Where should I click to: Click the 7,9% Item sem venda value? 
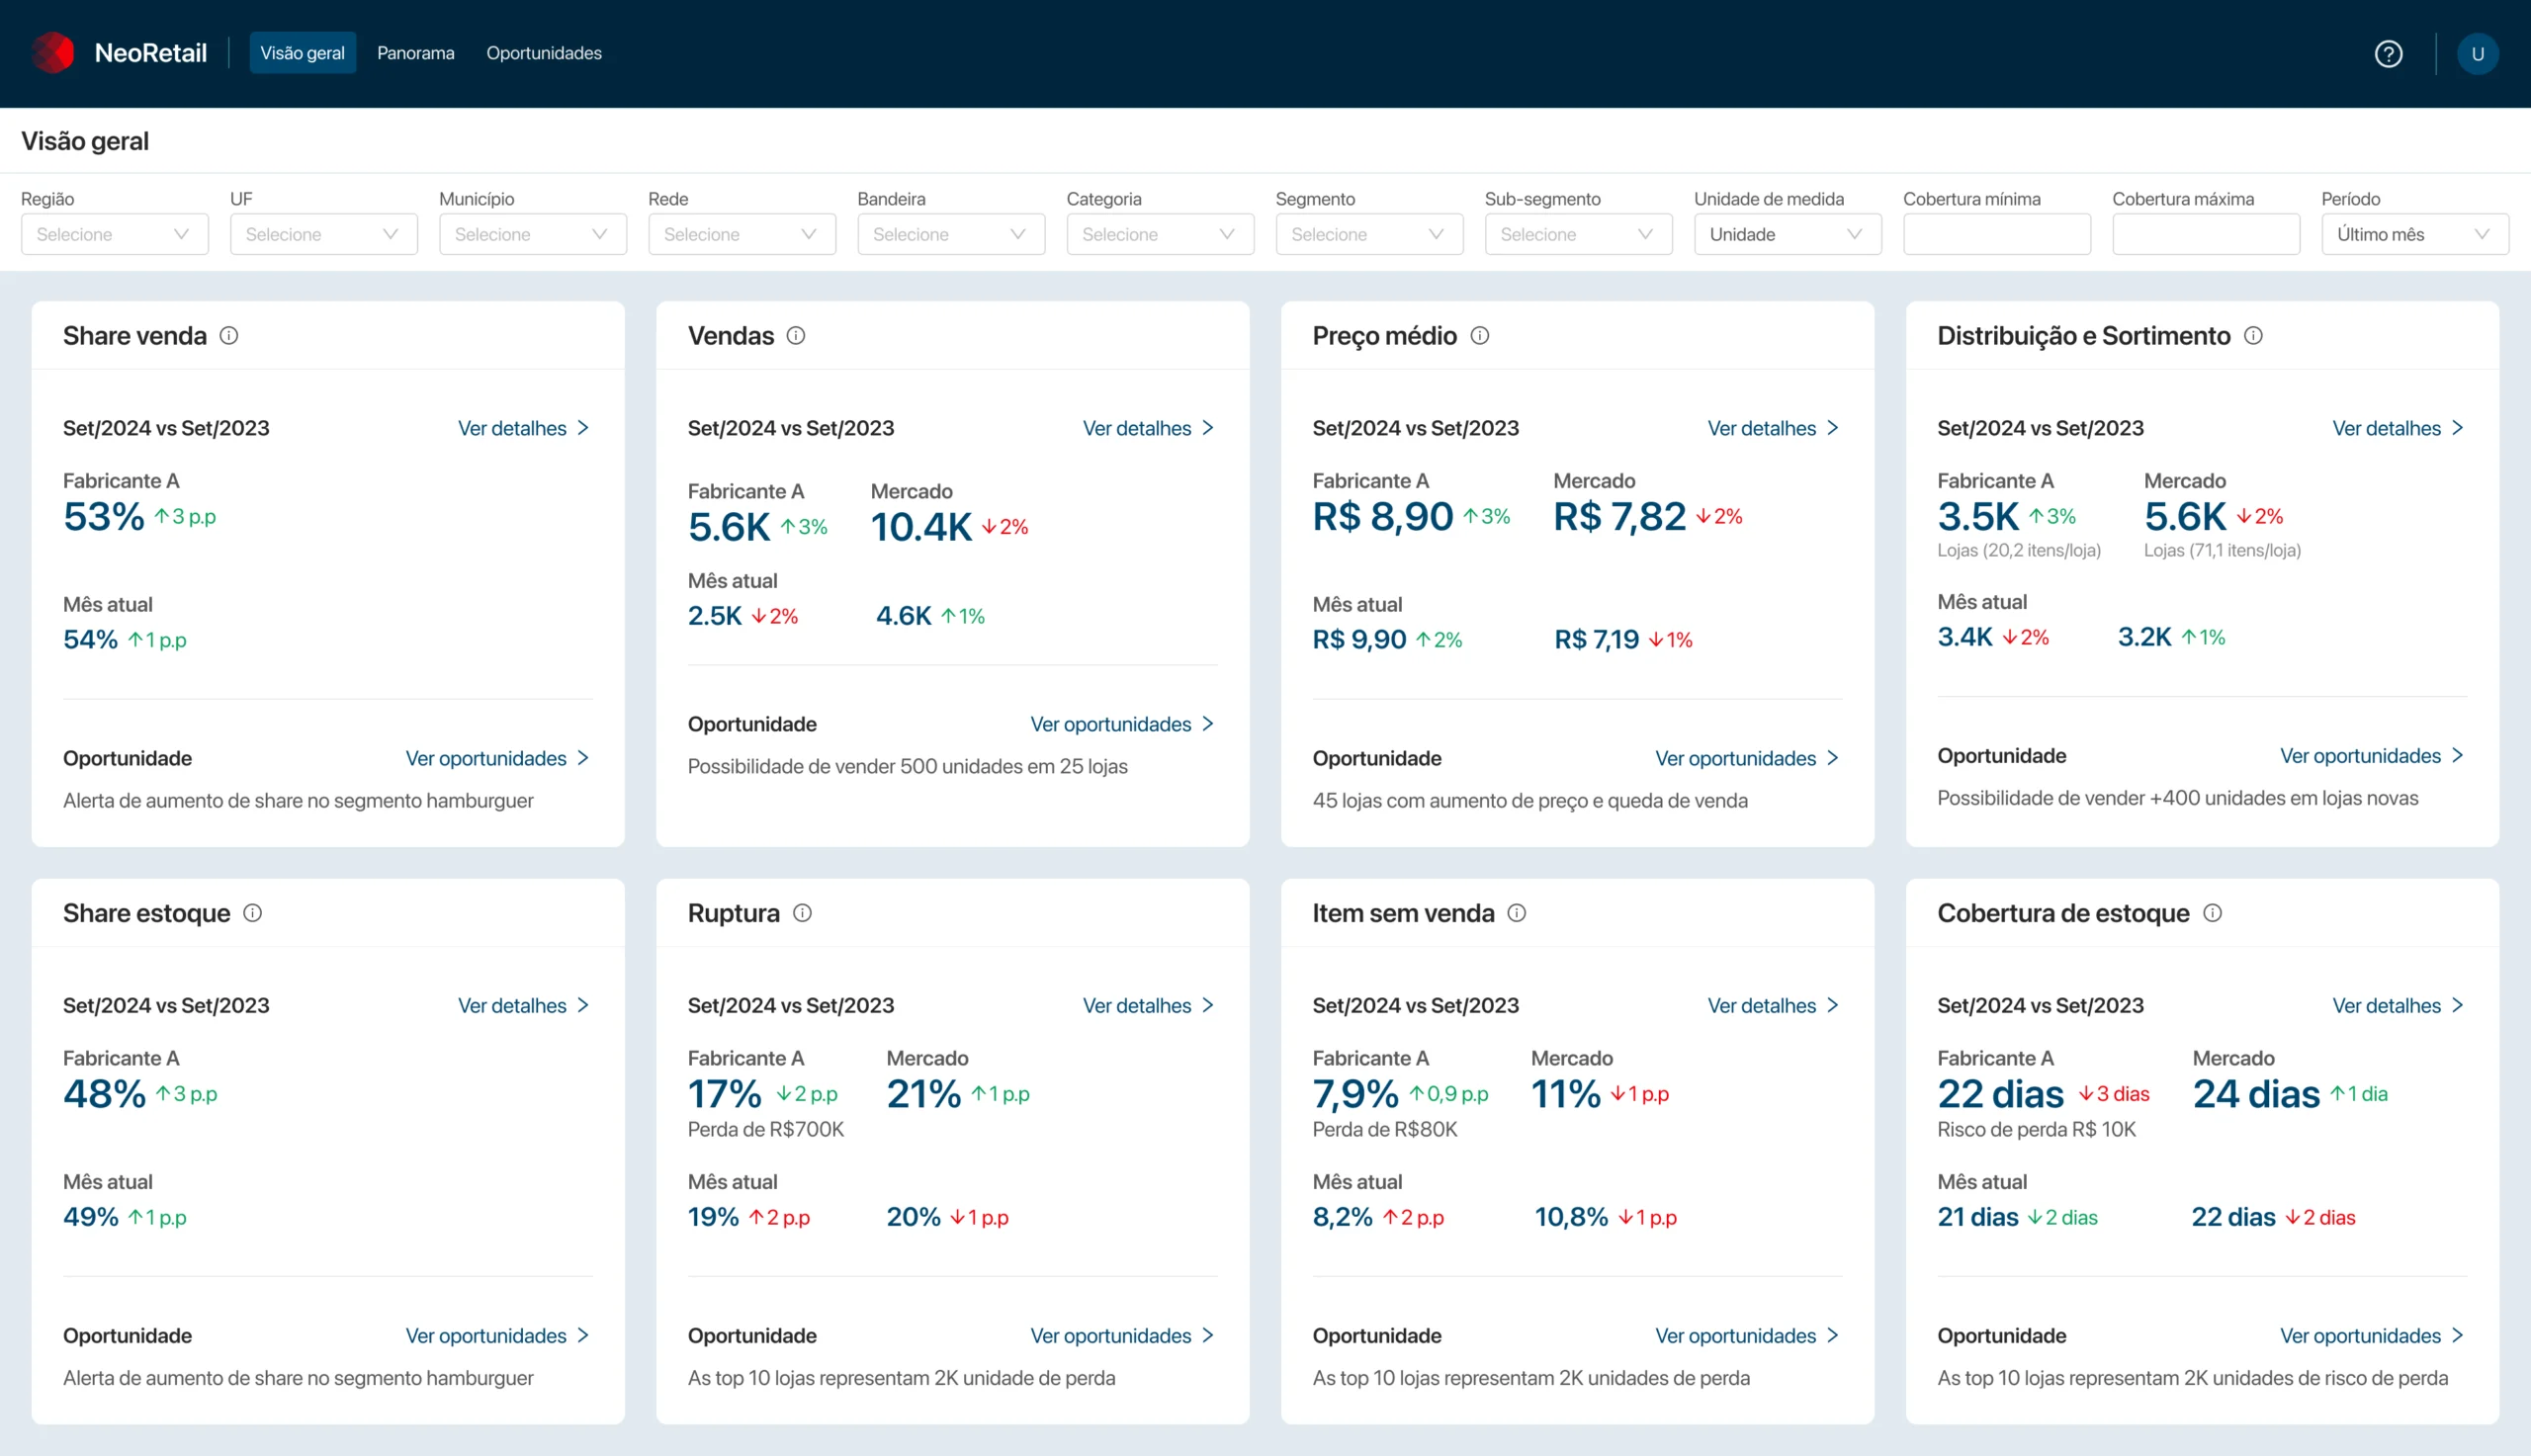tap(1355, 1094)
